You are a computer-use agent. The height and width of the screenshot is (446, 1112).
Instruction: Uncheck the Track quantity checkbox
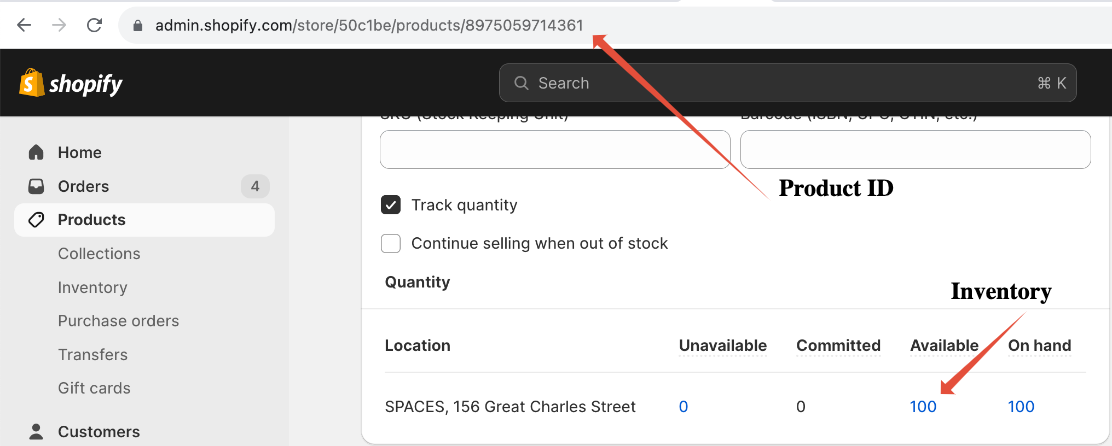click(391, 205)
